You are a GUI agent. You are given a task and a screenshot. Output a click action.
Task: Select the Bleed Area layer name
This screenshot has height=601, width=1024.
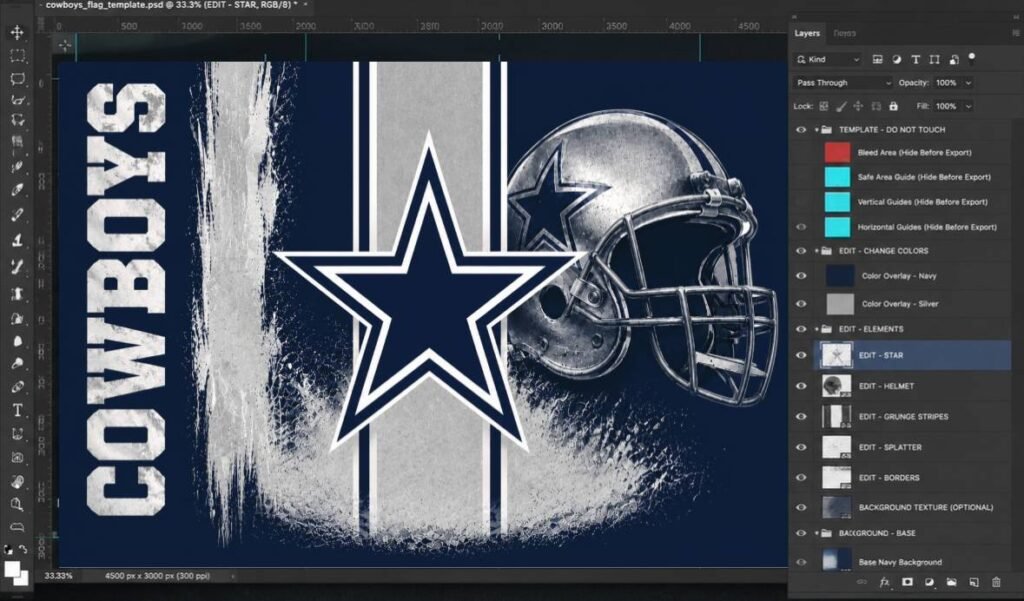pos(914,152)
